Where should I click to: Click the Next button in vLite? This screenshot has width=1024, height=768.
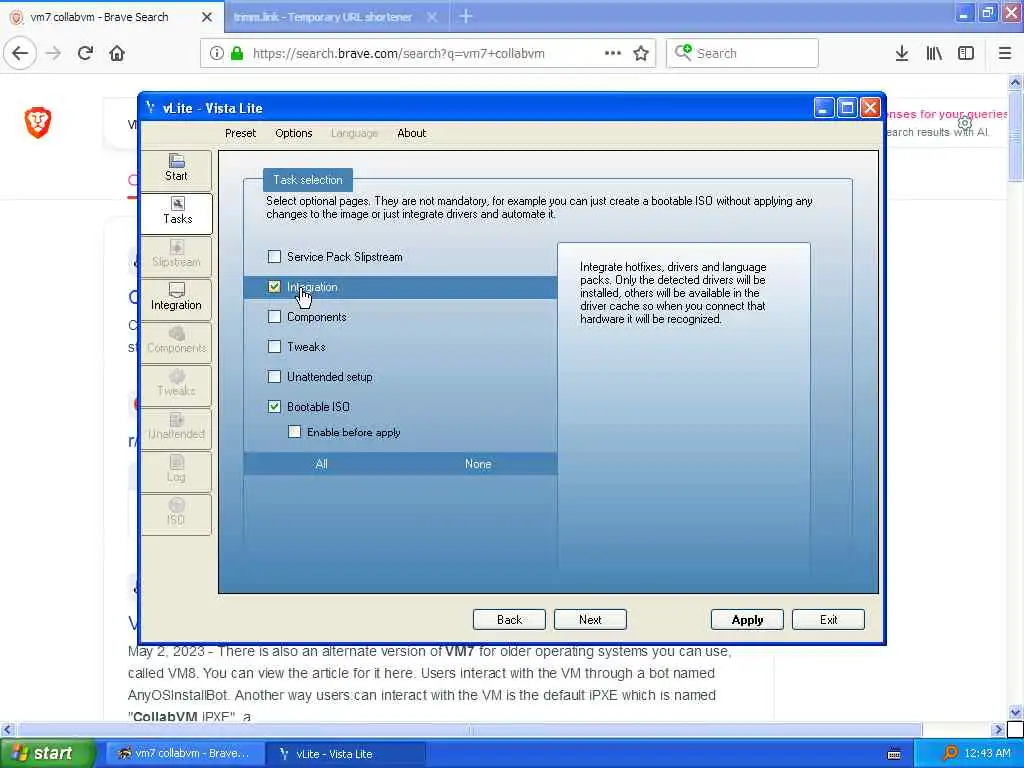pyautogui.click(x=590, y=620)
